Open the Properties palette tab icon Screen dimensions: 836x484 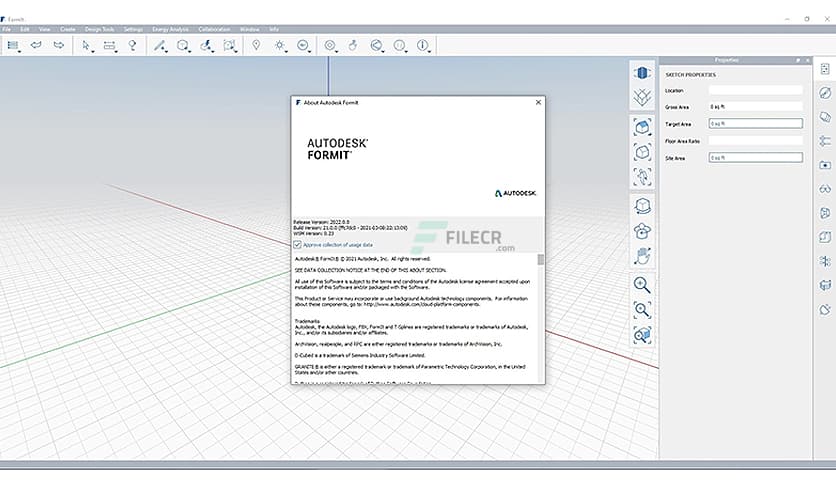(825, 69)
